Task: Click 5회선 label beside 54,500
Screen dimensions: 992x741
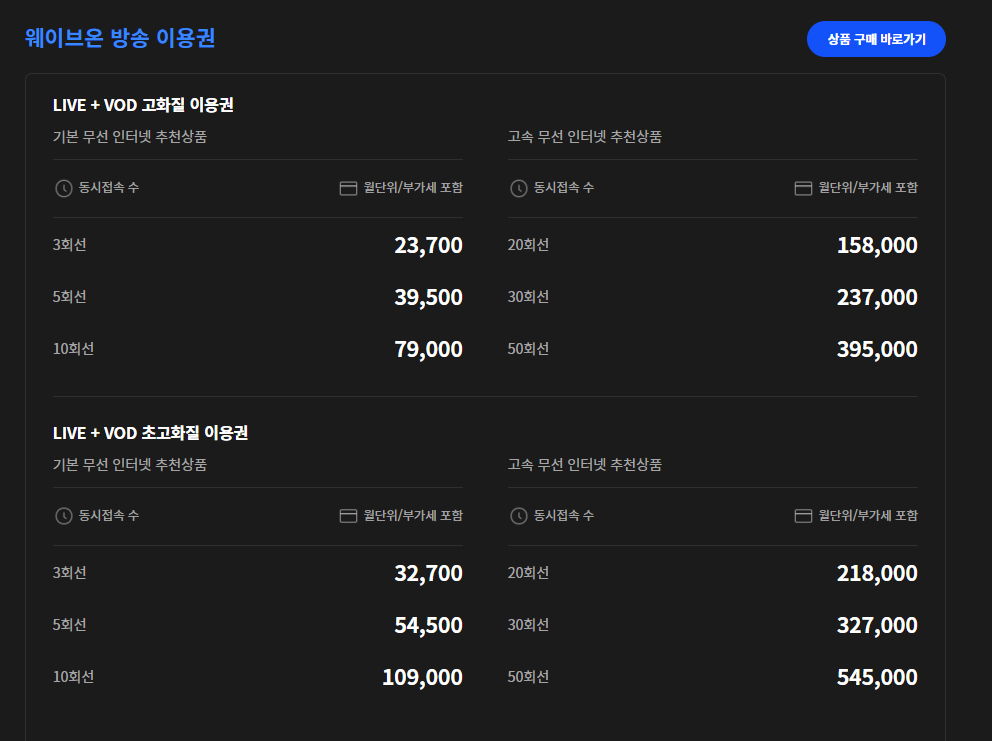Action: (70, 625)
